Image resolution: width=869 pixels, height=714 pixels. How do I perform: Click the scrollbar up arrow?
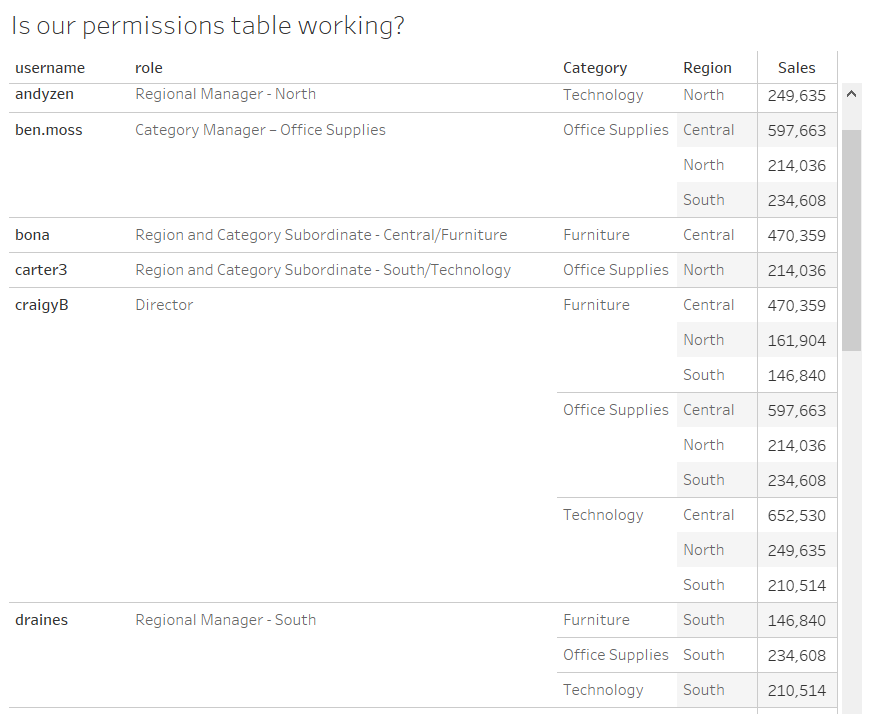[851, 94]
